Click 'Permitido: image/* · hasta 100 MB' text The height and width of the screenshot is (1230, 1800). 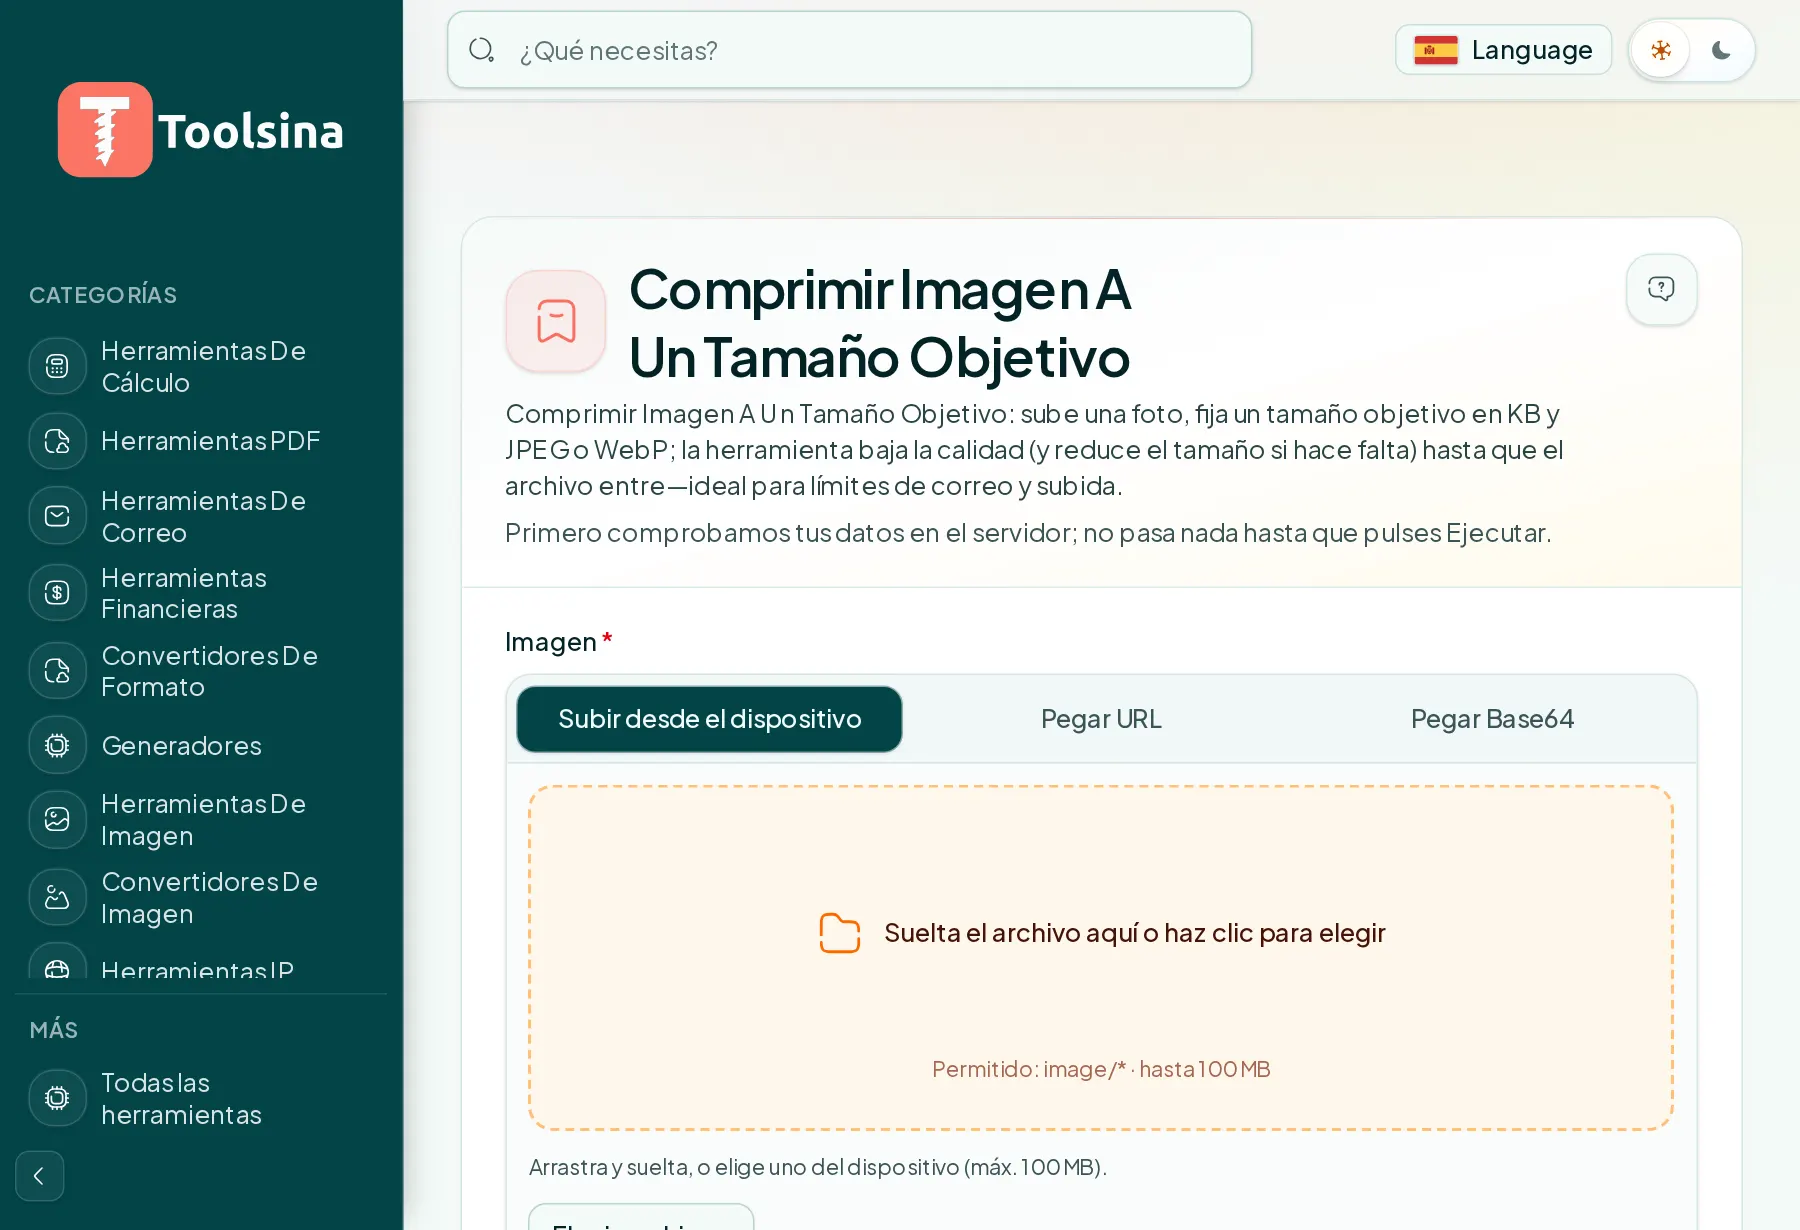pyautogui.click(x=1101, y=1069)
